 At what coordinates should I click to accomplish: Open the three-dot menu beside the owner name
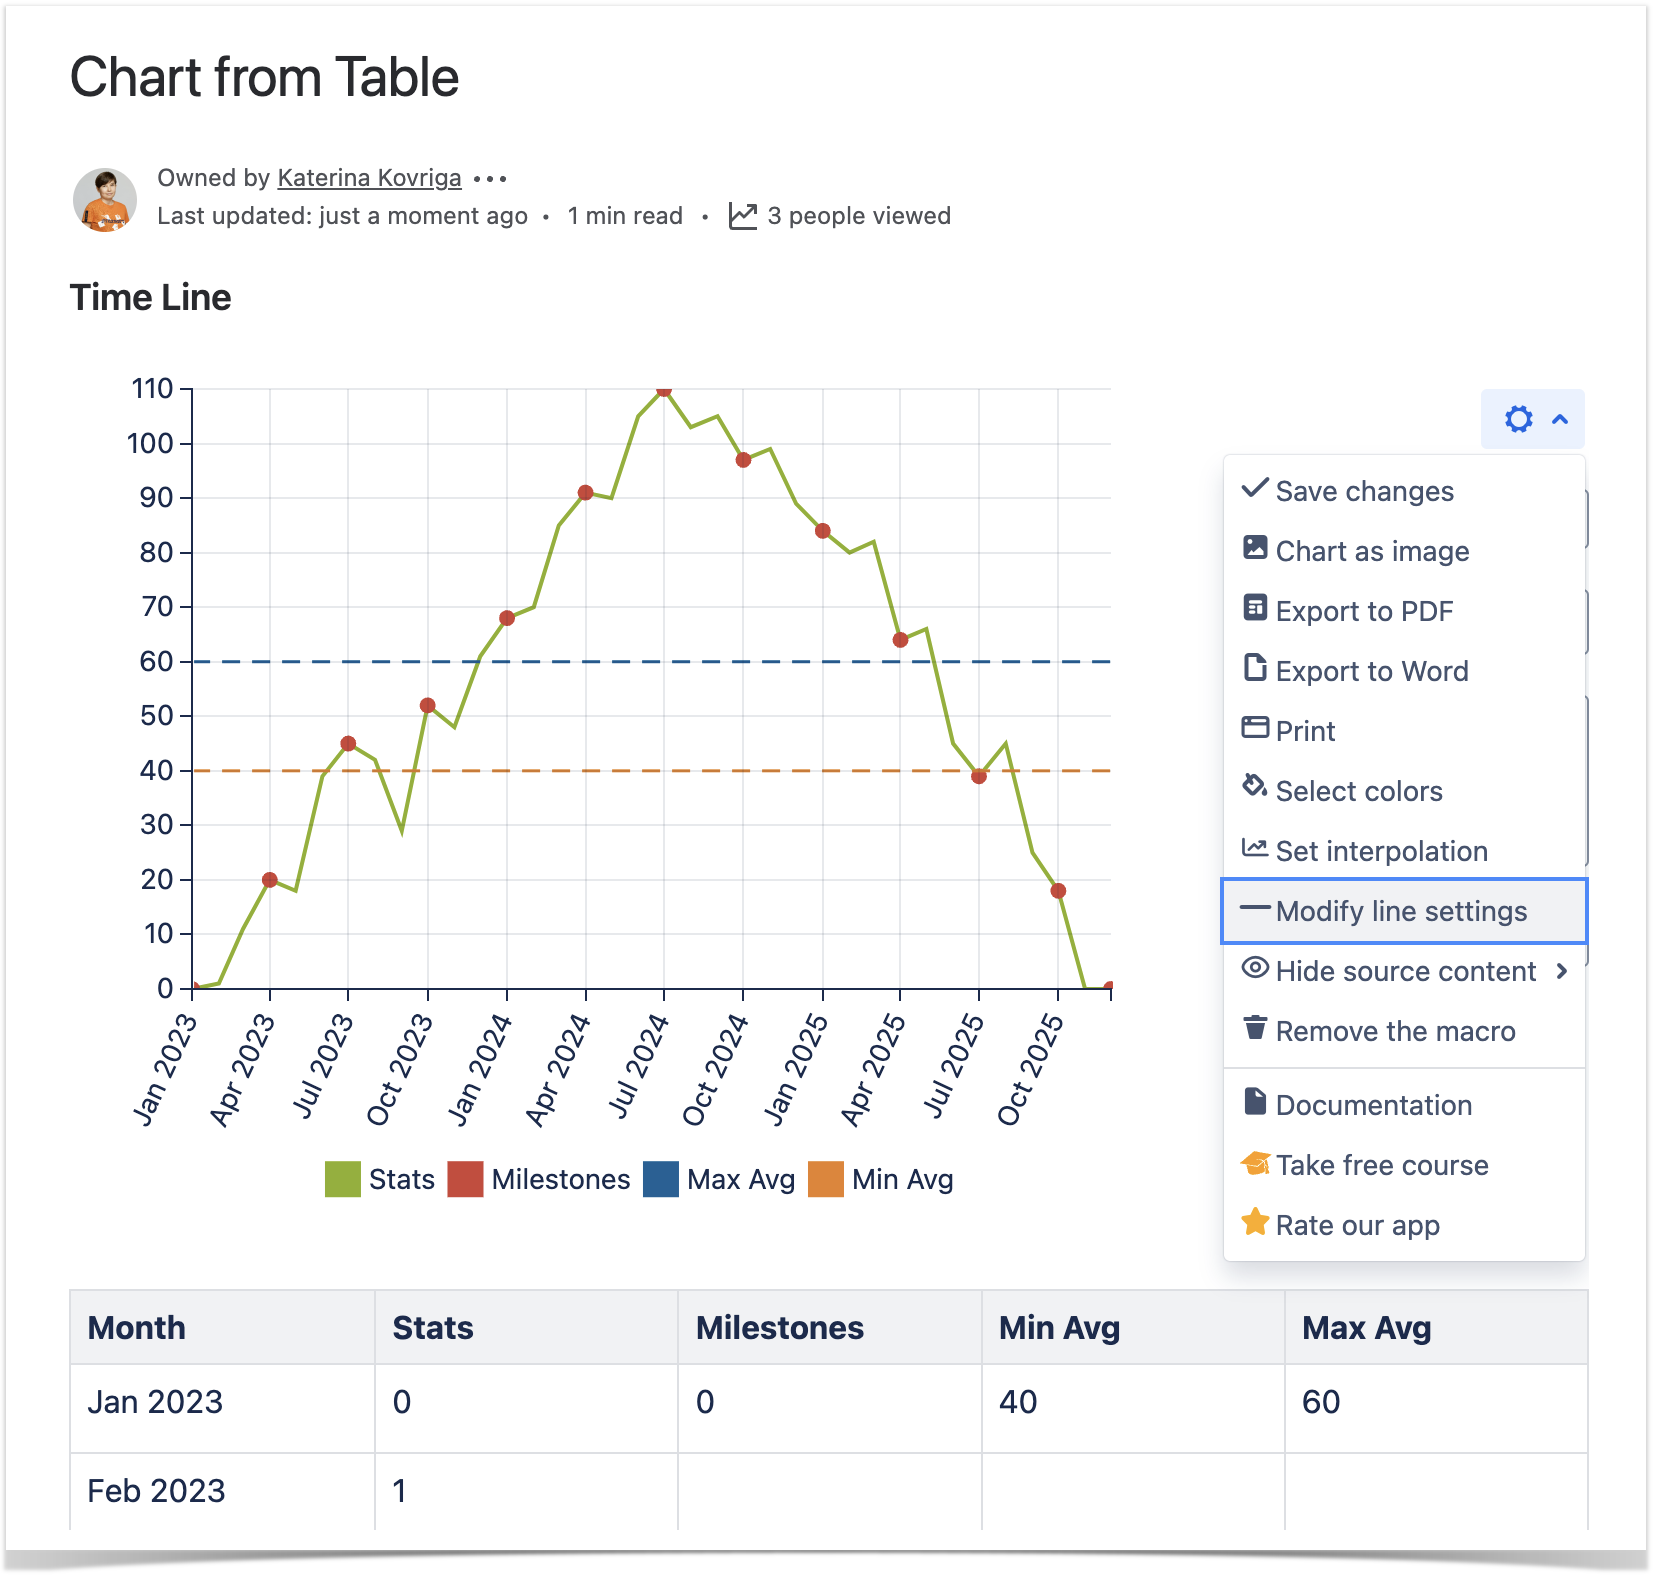click(x=490, y=179)
